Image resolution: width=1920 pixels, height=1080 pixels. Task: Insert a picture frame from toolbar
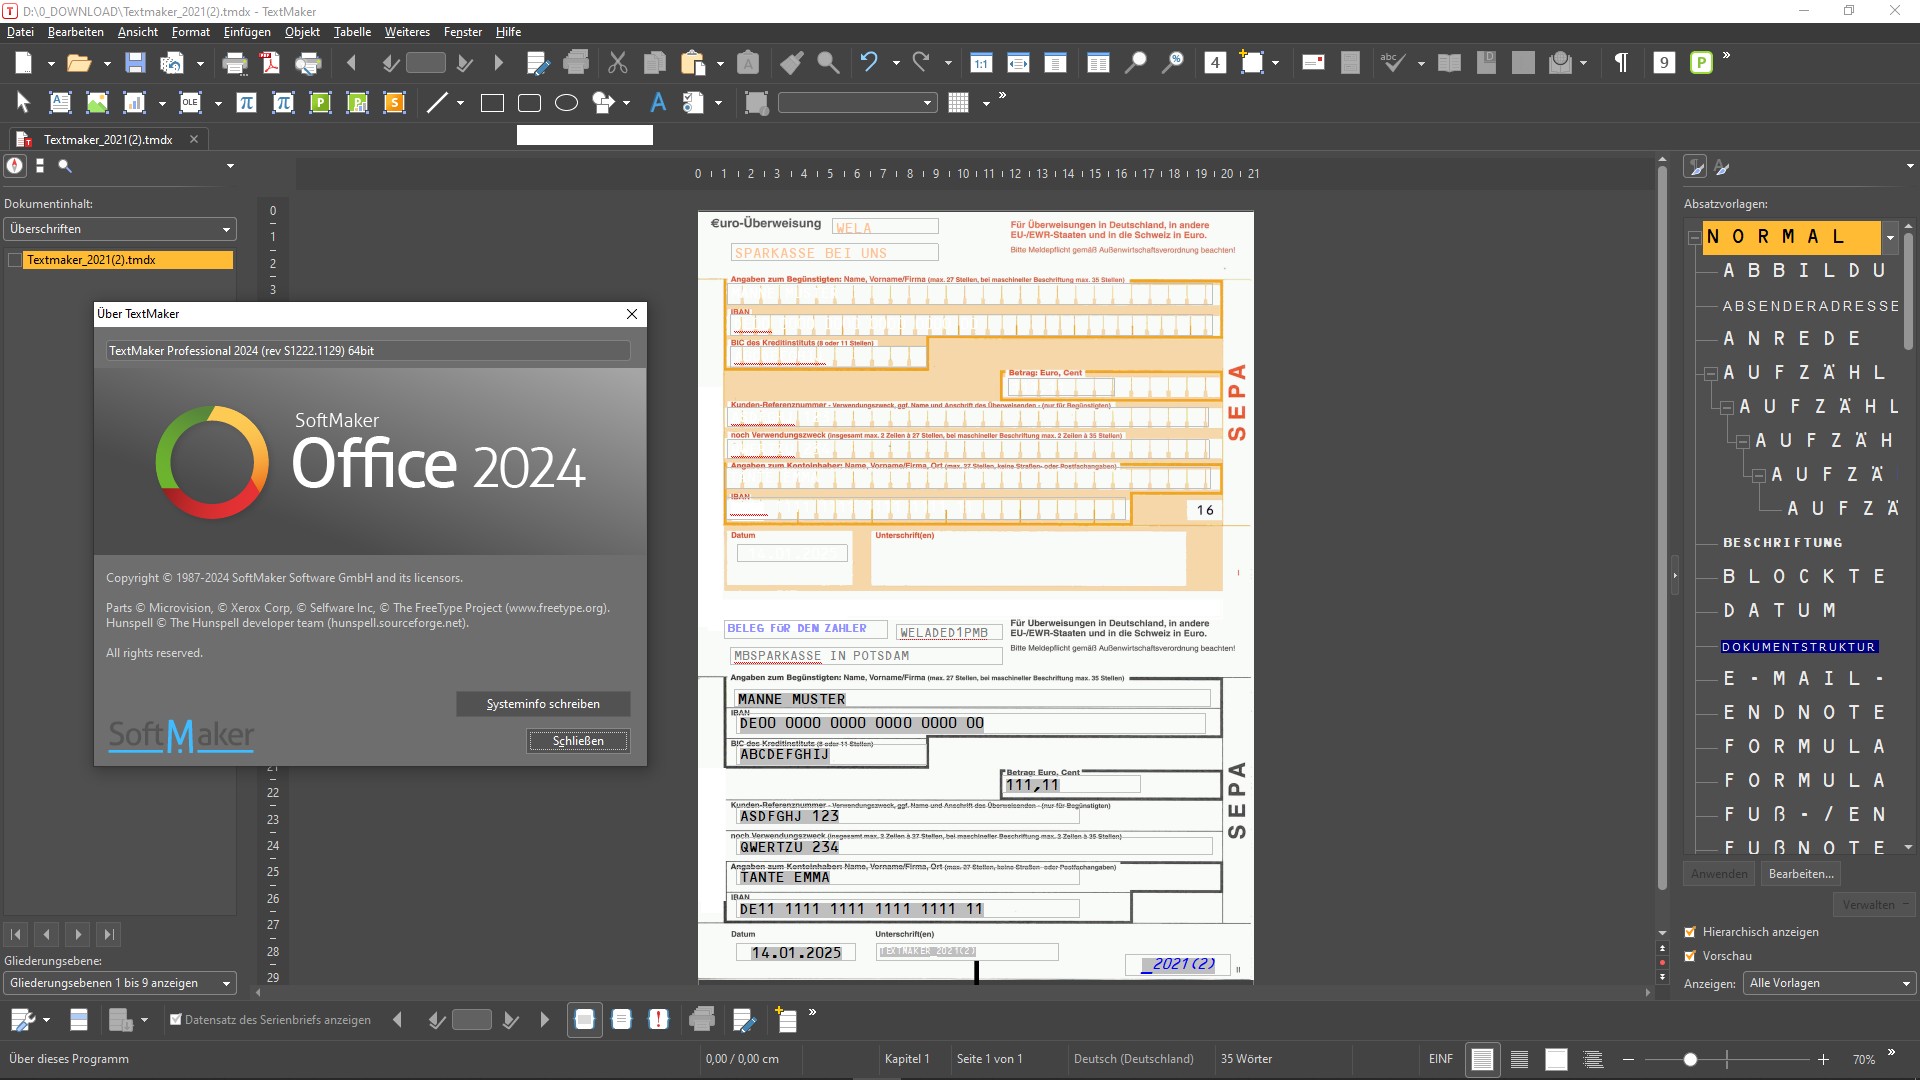click(97, 103)
